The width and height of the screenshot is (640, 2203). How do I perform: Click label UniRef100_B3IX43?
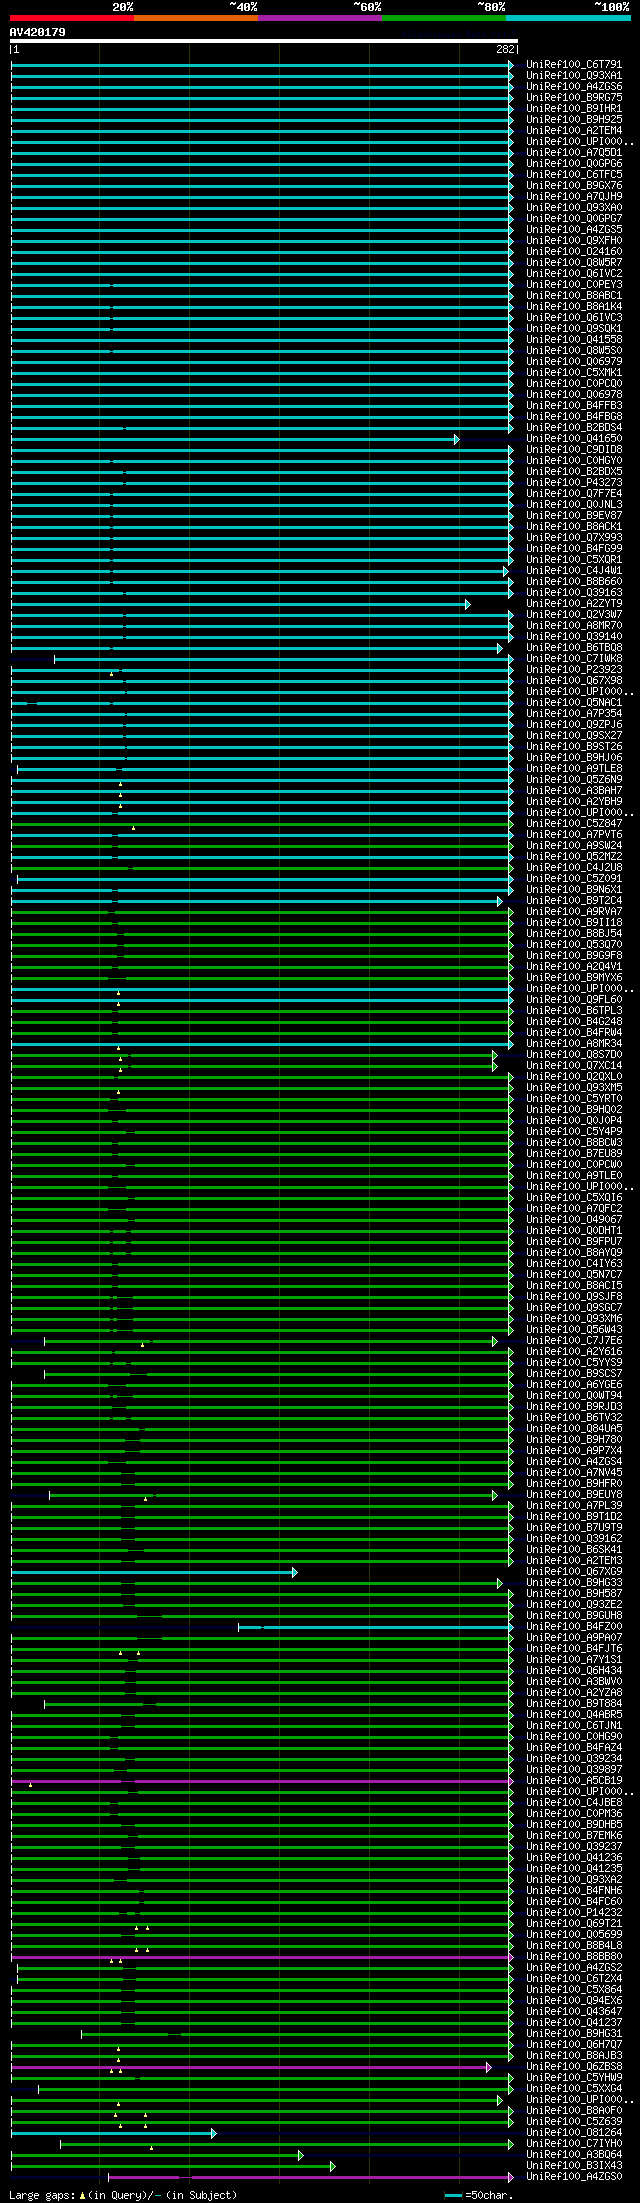click(574, 2166)
